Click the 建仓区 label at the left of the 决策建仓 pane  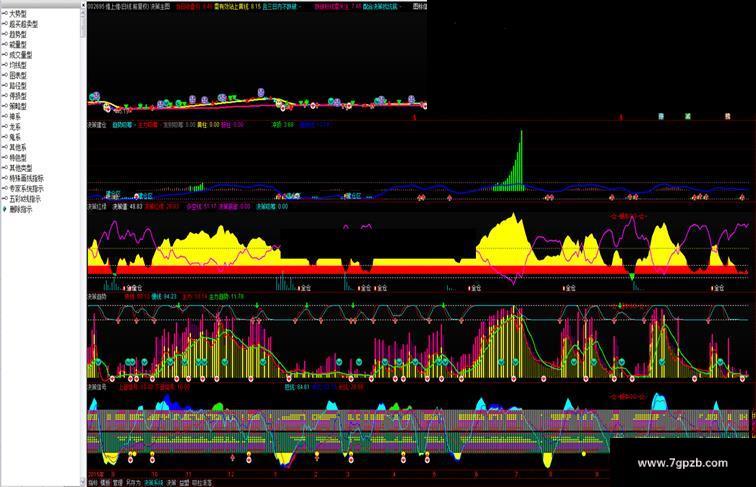pyautogui.click(x=113, y=194)
